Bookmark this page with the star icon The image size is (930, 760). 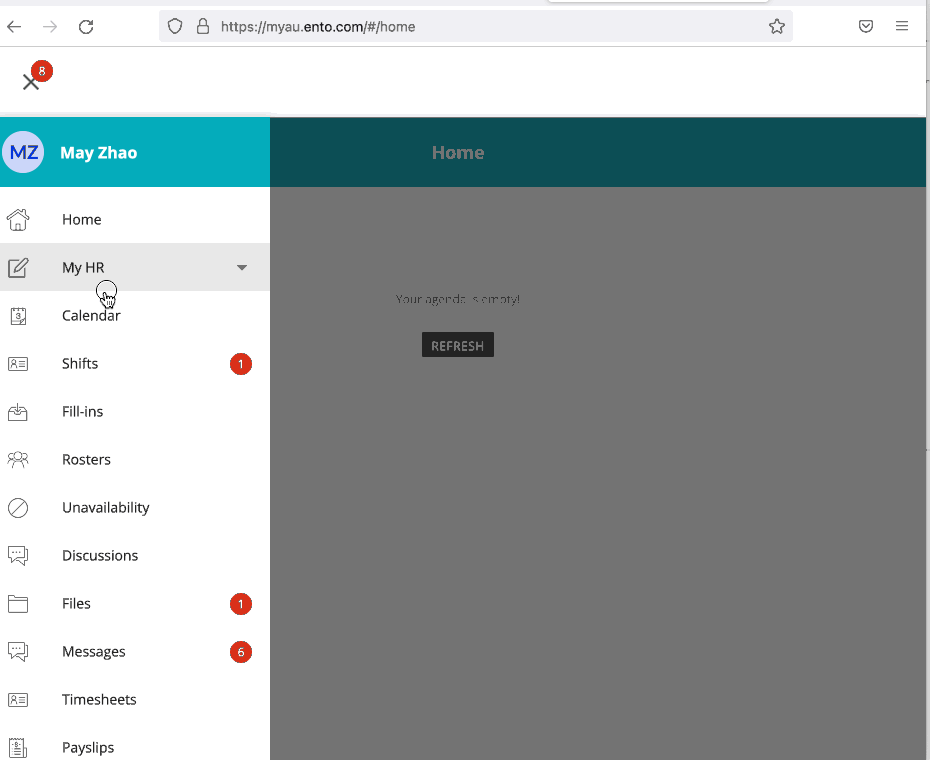coord(777,26)
